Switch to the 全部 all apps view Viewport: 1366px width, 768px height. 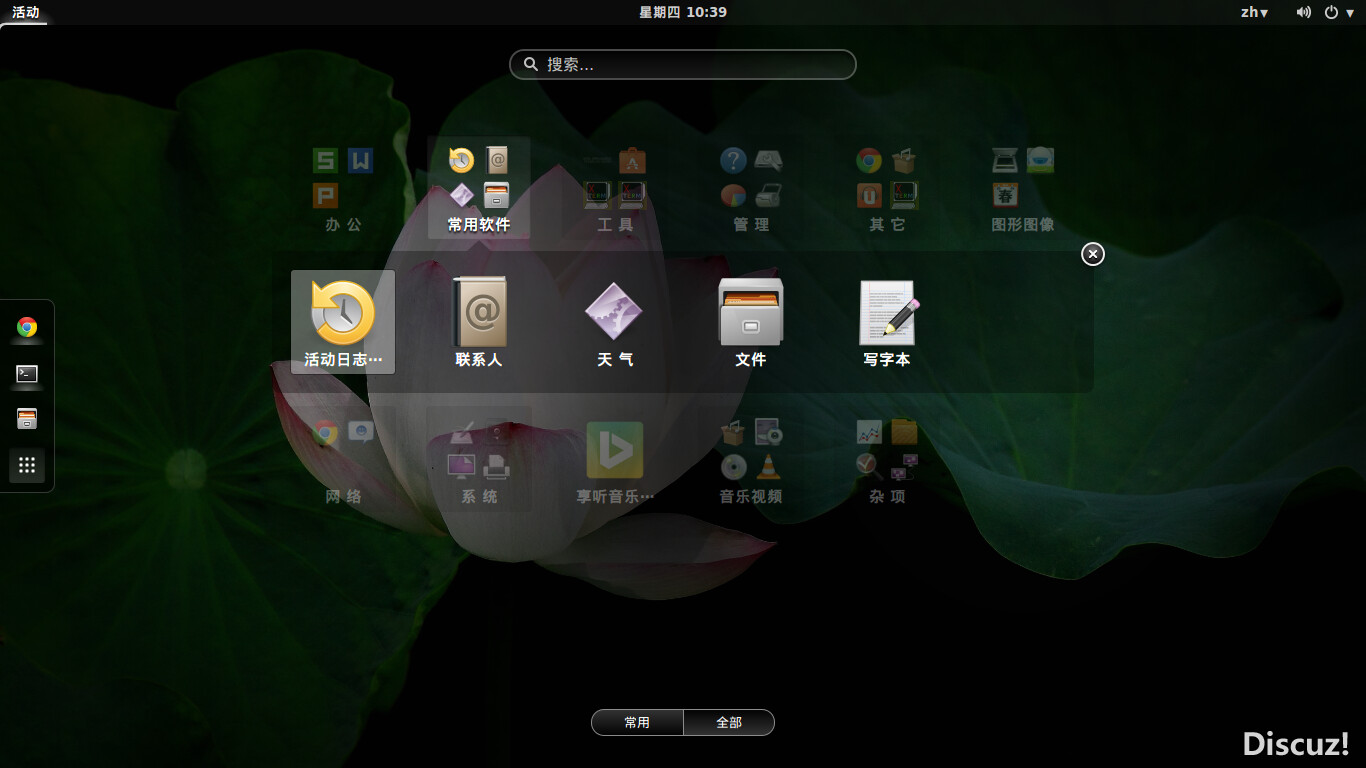(x=729, y=722)
